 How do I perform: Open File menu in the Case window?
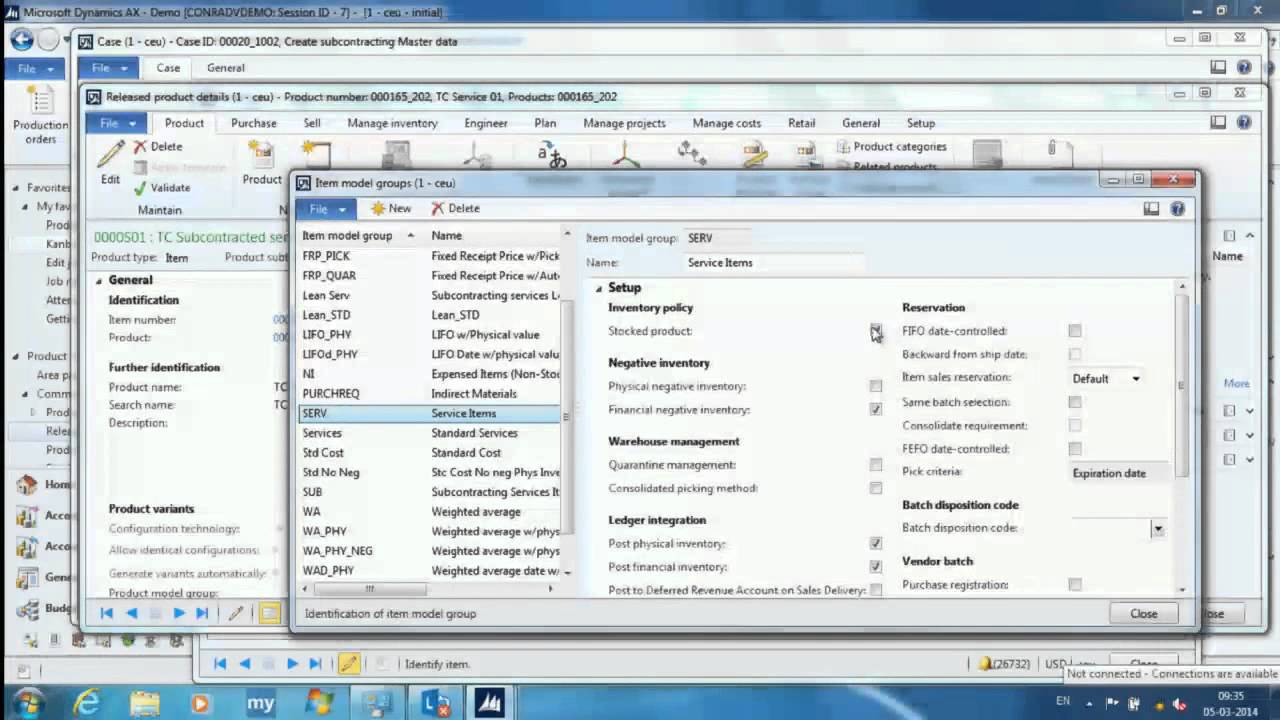[x=106, y=67]
